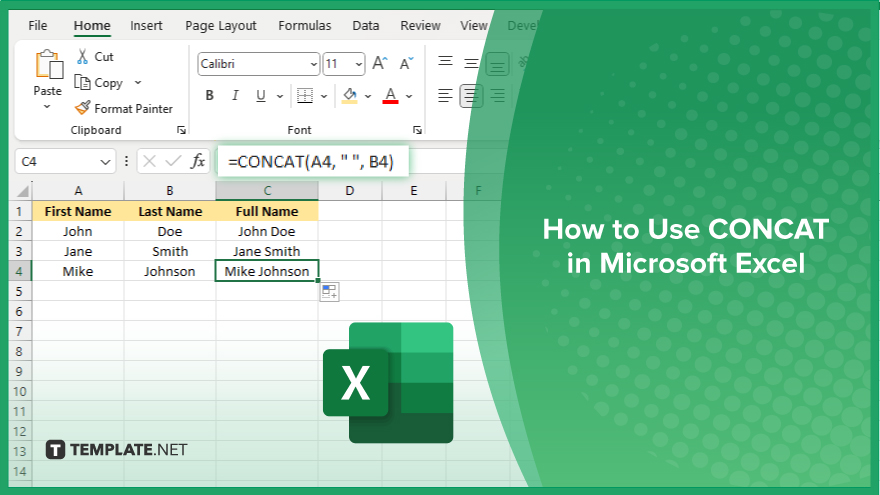Click the Copy icon

pos(82,82)
